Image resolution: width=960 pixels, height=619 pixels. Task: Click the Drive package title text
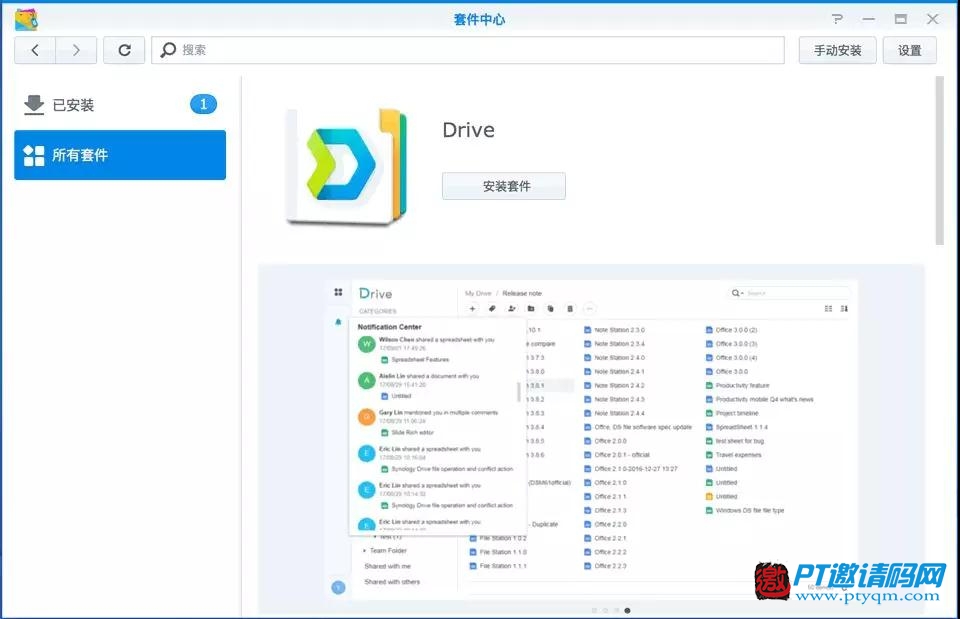tap(468, 130)
